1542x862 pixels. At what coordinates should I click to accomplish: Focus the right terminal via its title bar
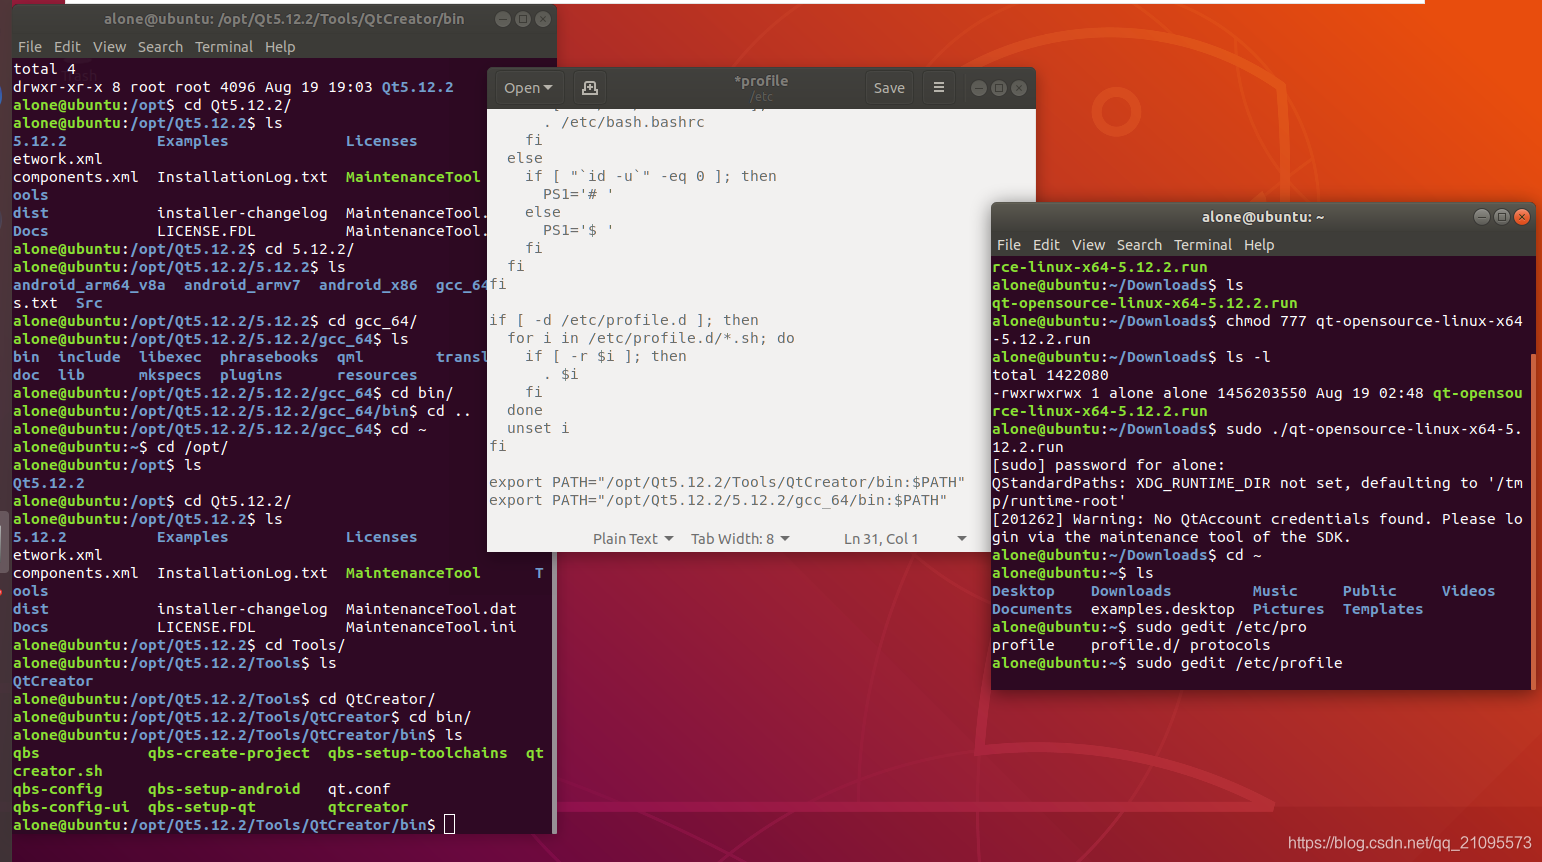click(x=1263, y=216)
